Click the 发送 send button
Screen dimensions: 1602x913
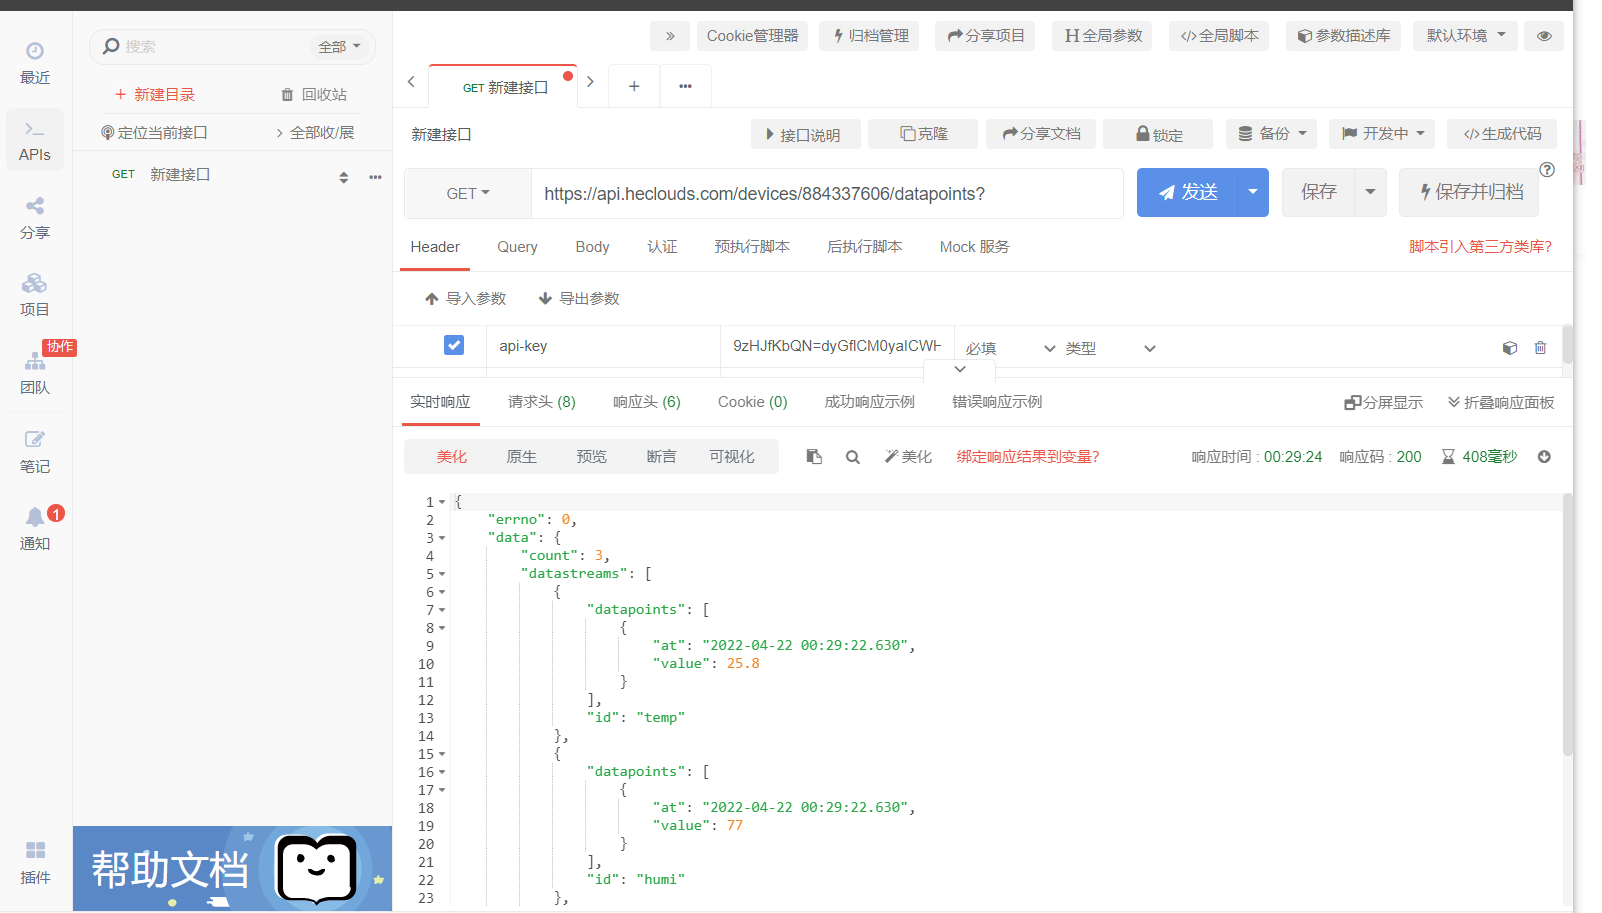[x=1188, y=192]
